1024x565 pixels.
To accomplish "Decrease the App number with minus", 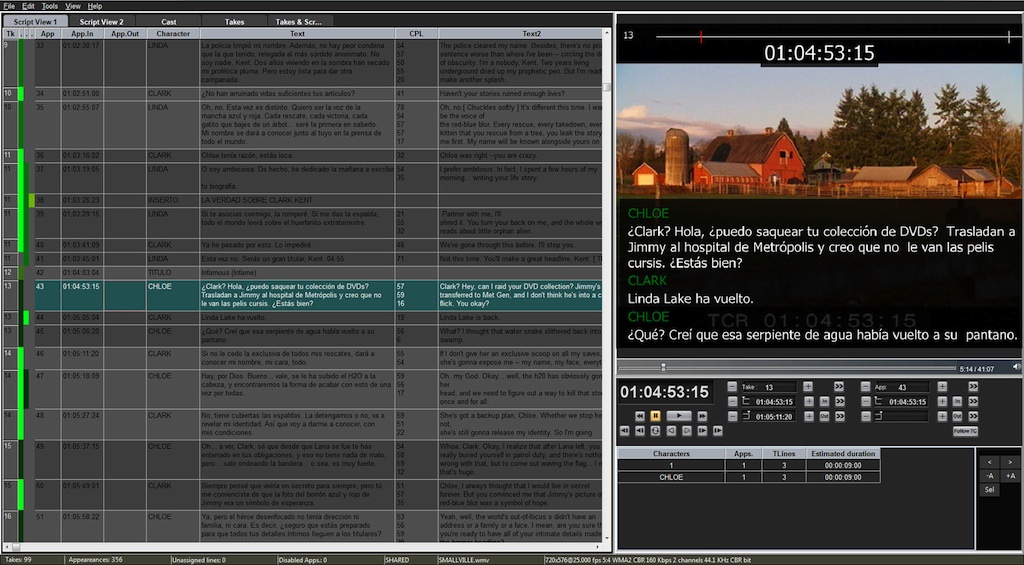I will (865, 387).
